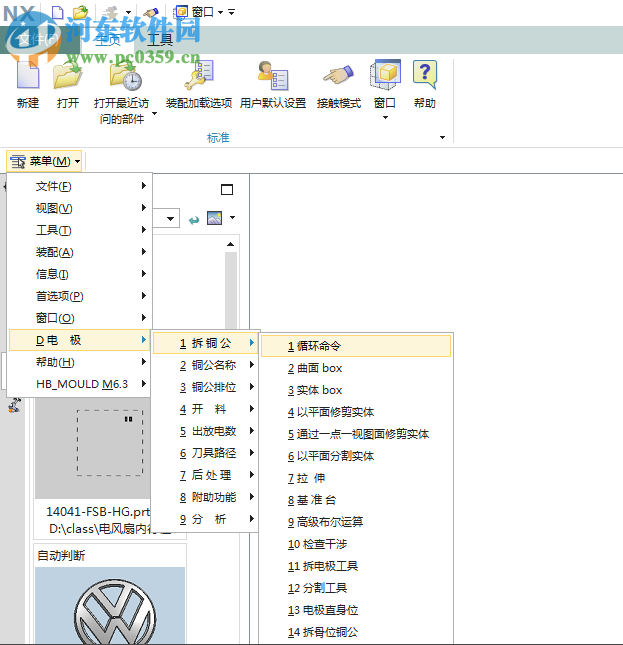The width and height of the screenshot is (623, 645).
Task: Open dropdown next to picture view icon
Action: [x=233, y=217]
